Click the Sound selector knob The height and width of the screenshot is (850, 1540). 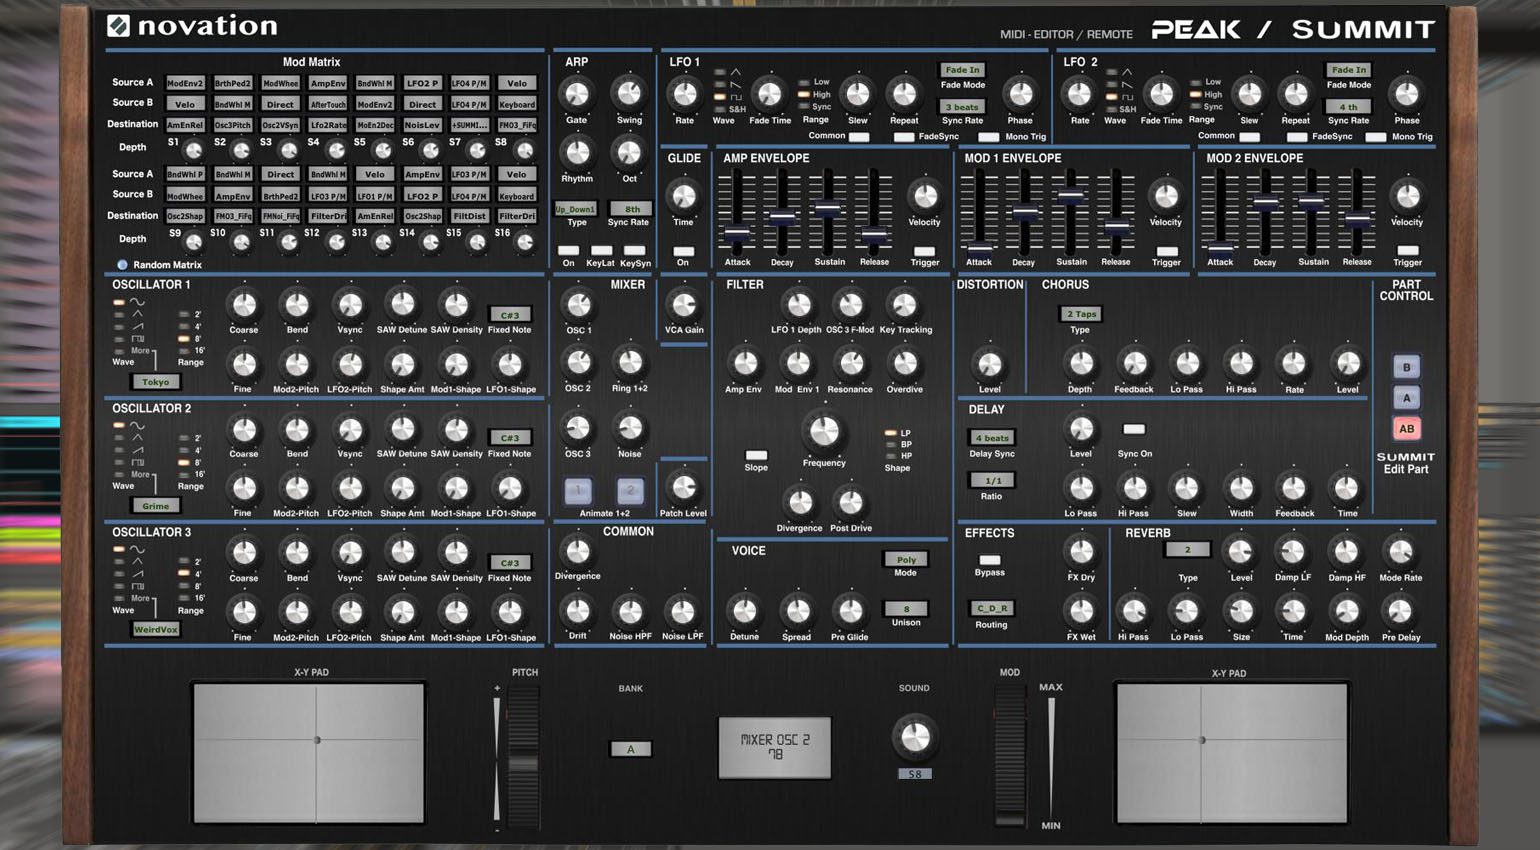[x=914, y=738]
